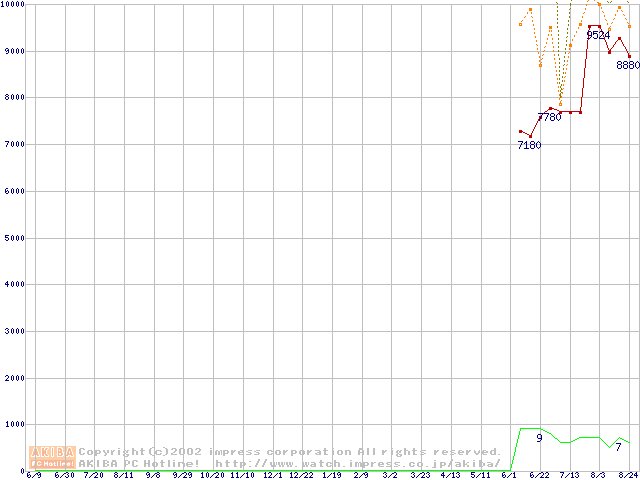Pick the 10/20 date axis label
Image resolution: width=640 pixels, height=480 pixels.
pos(212,476)
